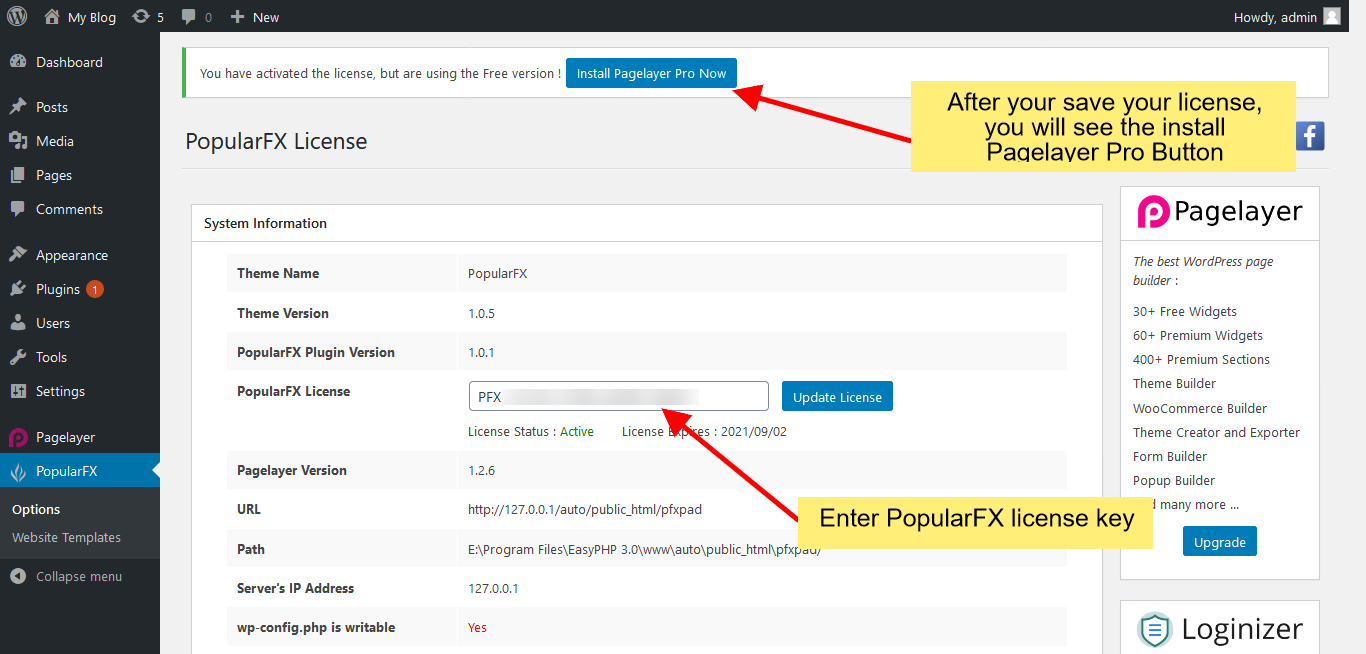Click the Theme Version value 1.0.5
The height and width of the screenshot is (654, 1366).
[x=481, y=313]
